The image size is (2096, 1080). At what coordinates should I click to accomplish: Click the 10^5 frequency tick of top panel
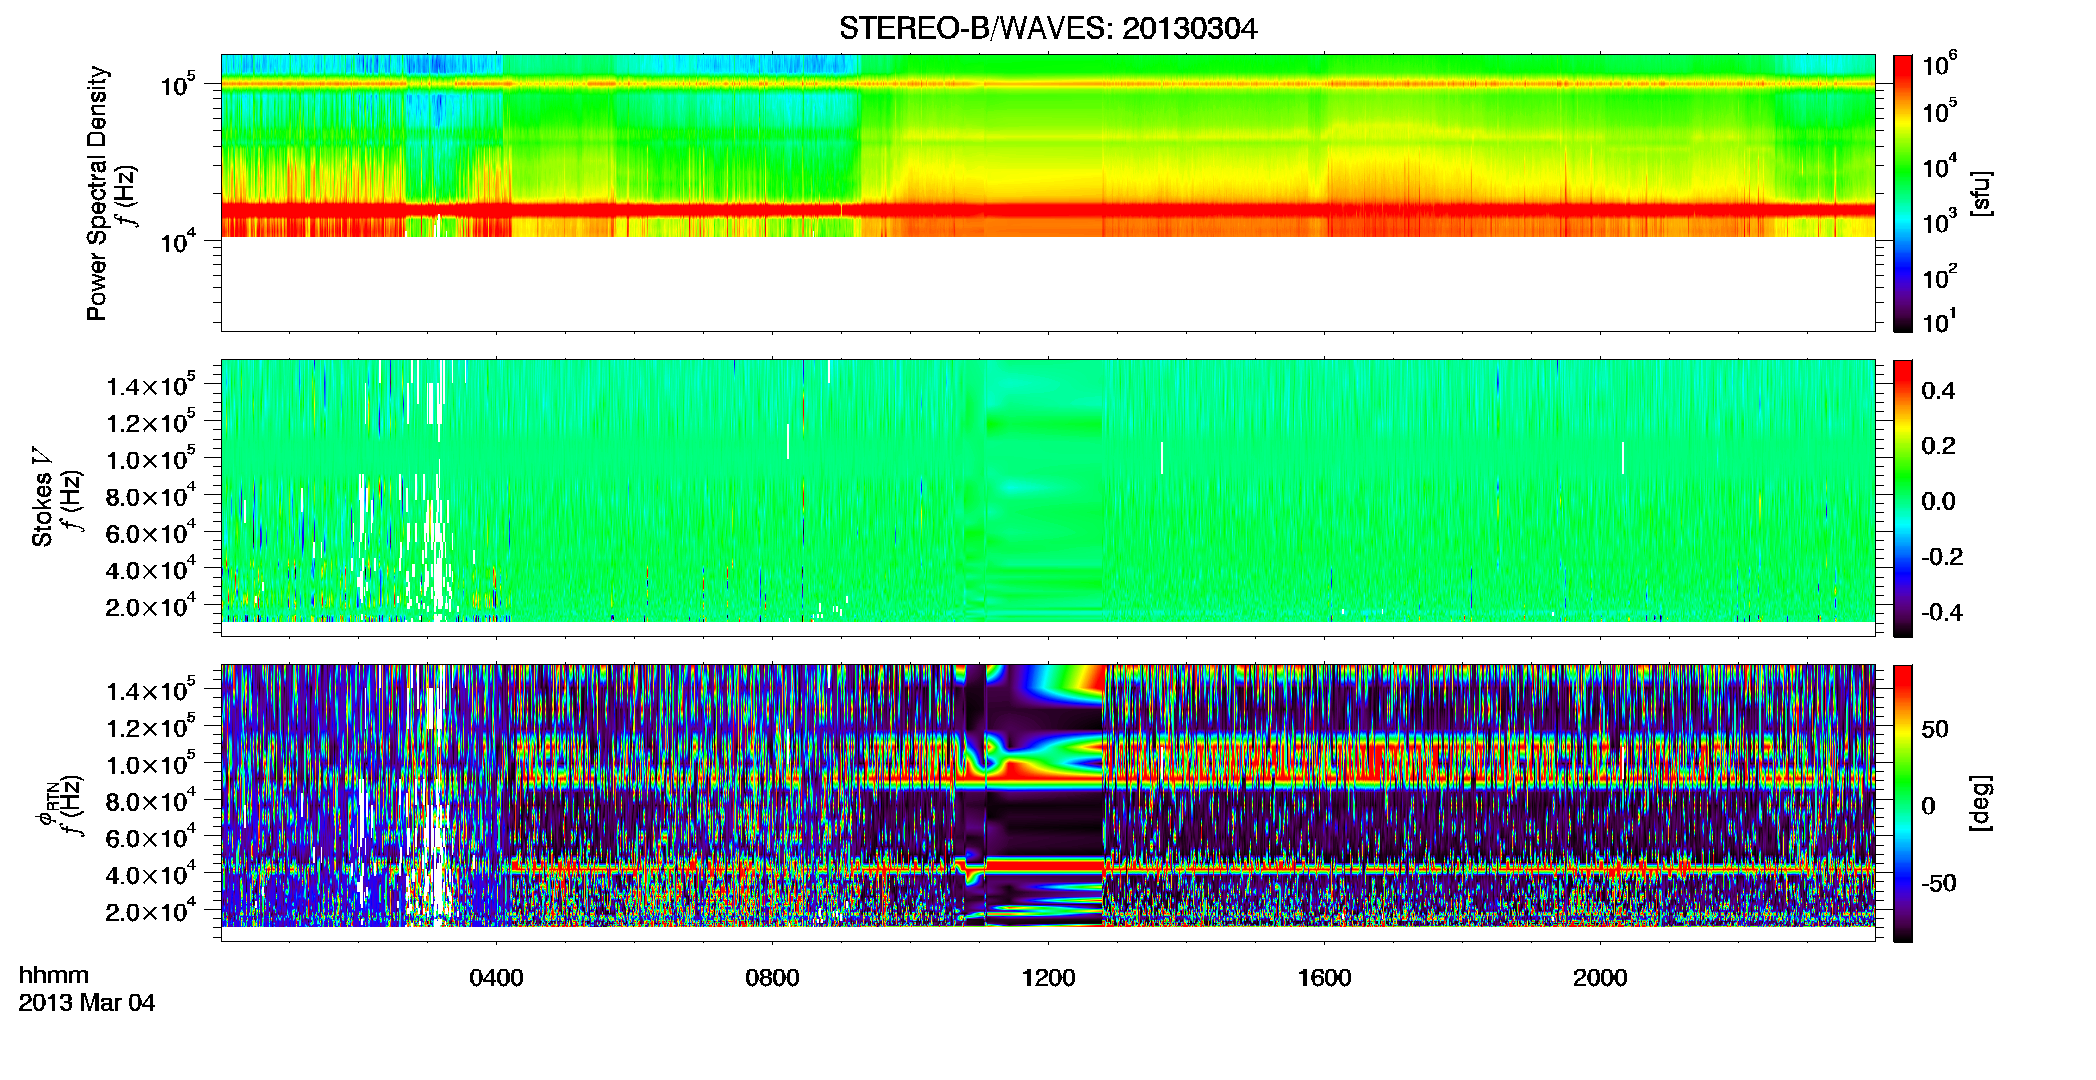178,85
